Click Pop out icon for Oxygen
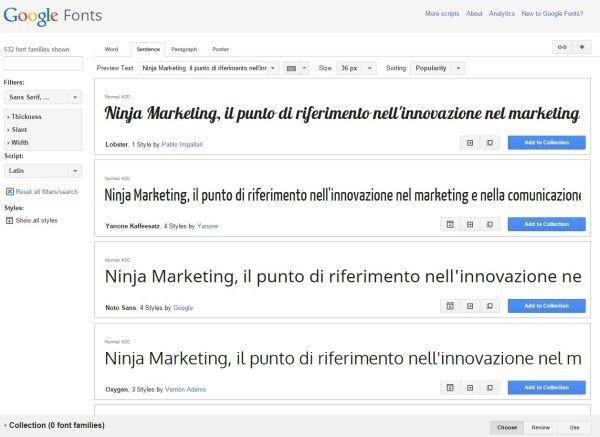This screenshot has width=600, height=437. coord(490,388)
